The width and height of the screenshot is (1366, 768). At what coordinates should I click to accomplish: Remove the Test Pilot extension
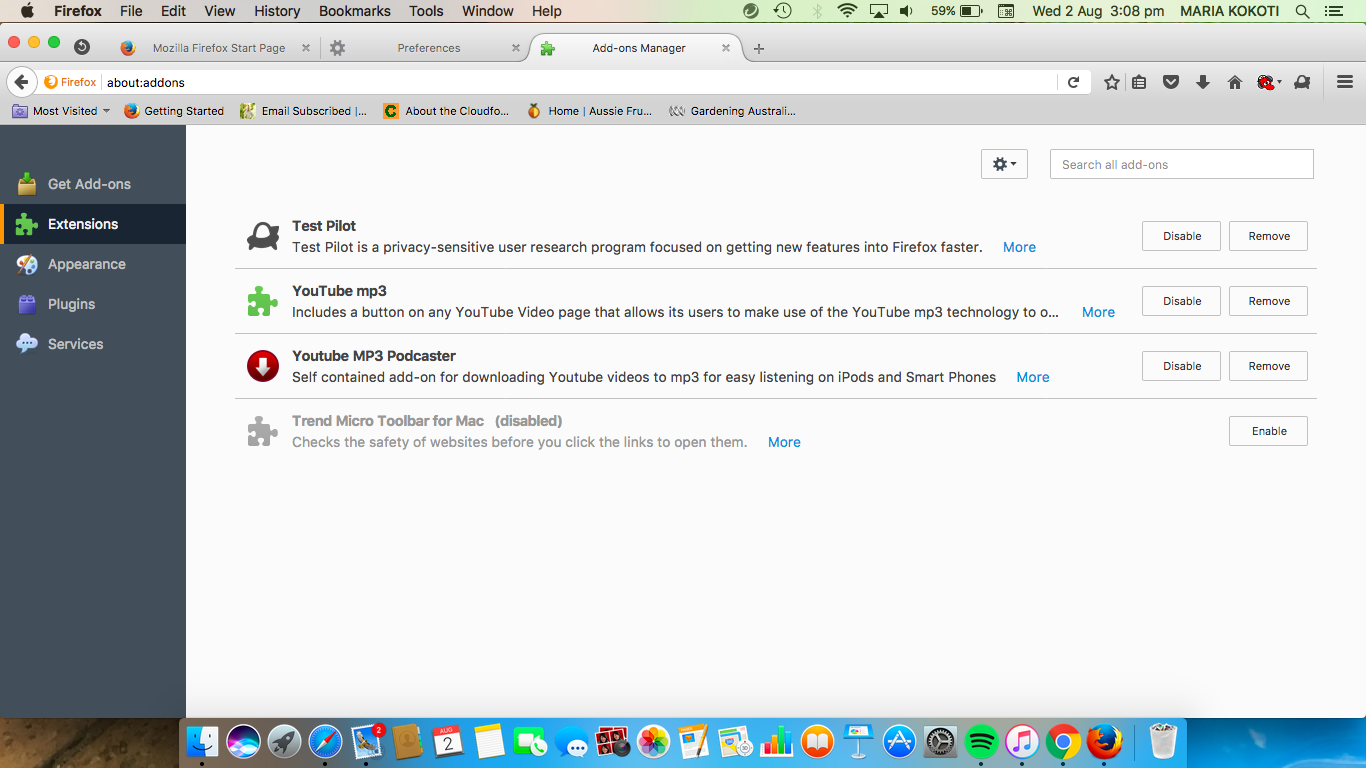1269,236
